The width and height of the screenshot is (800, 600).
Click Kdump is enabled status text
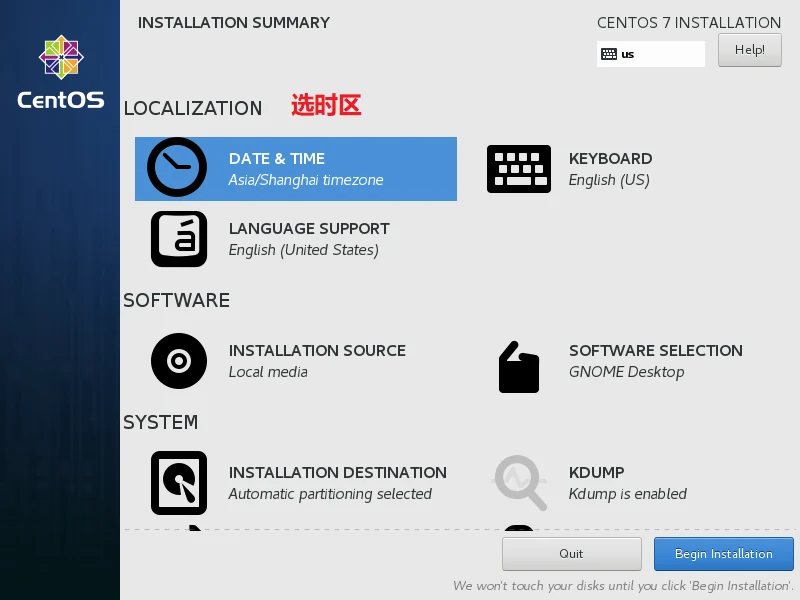point(628,494)
